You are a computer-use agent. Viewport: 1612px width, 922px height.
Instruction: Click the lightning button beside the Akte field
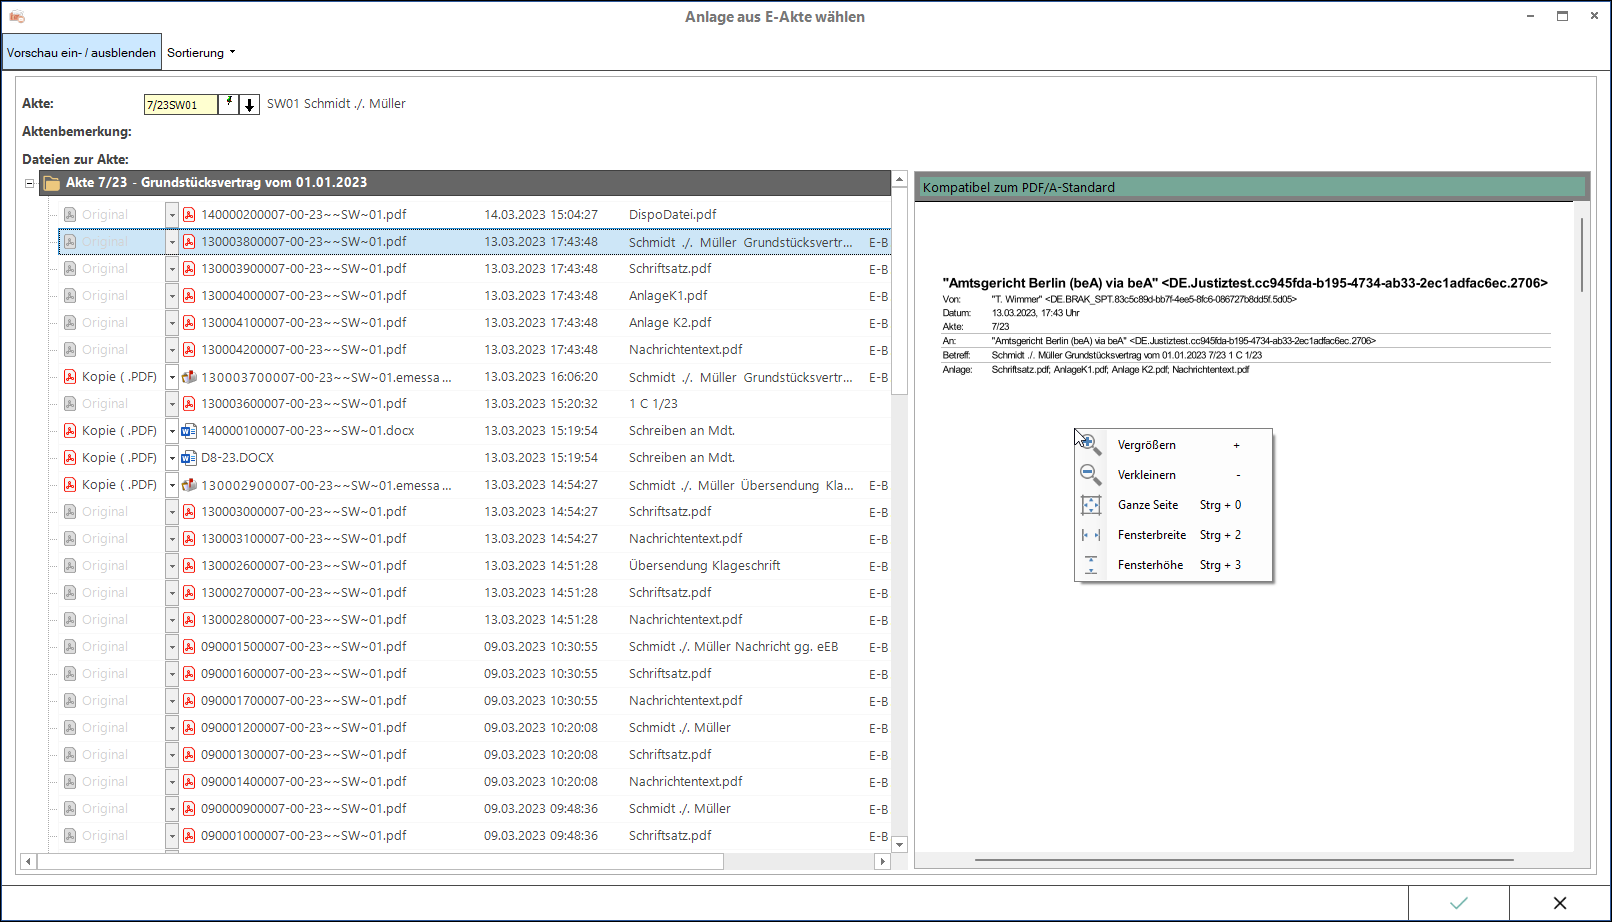point(229,104)
